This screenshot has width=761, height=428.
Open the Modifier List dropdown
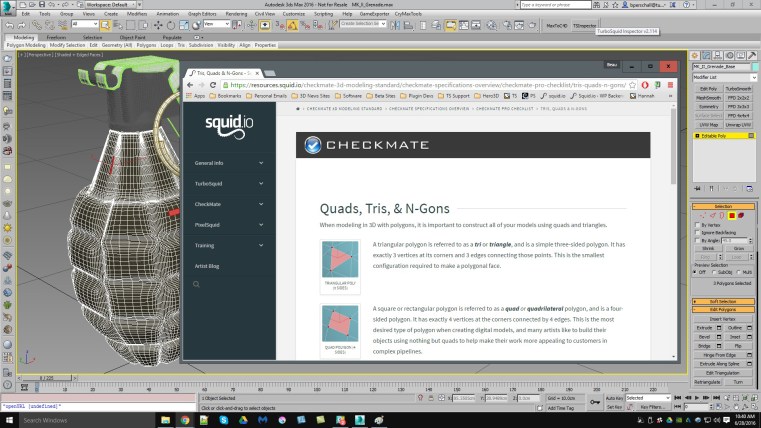[x=724, y=77]
